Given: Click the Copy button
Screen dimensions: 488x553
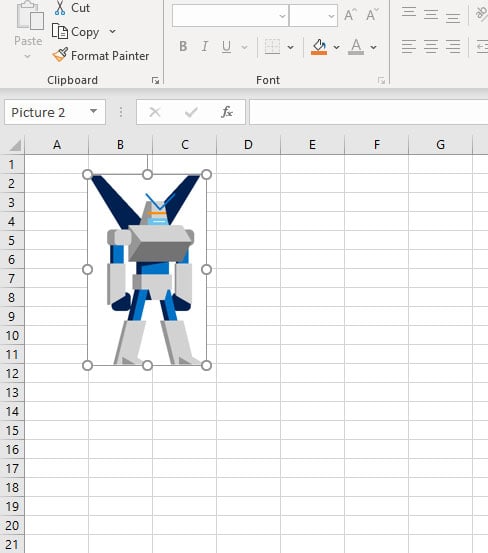Looking at the screenshot, I should point(75,32).
